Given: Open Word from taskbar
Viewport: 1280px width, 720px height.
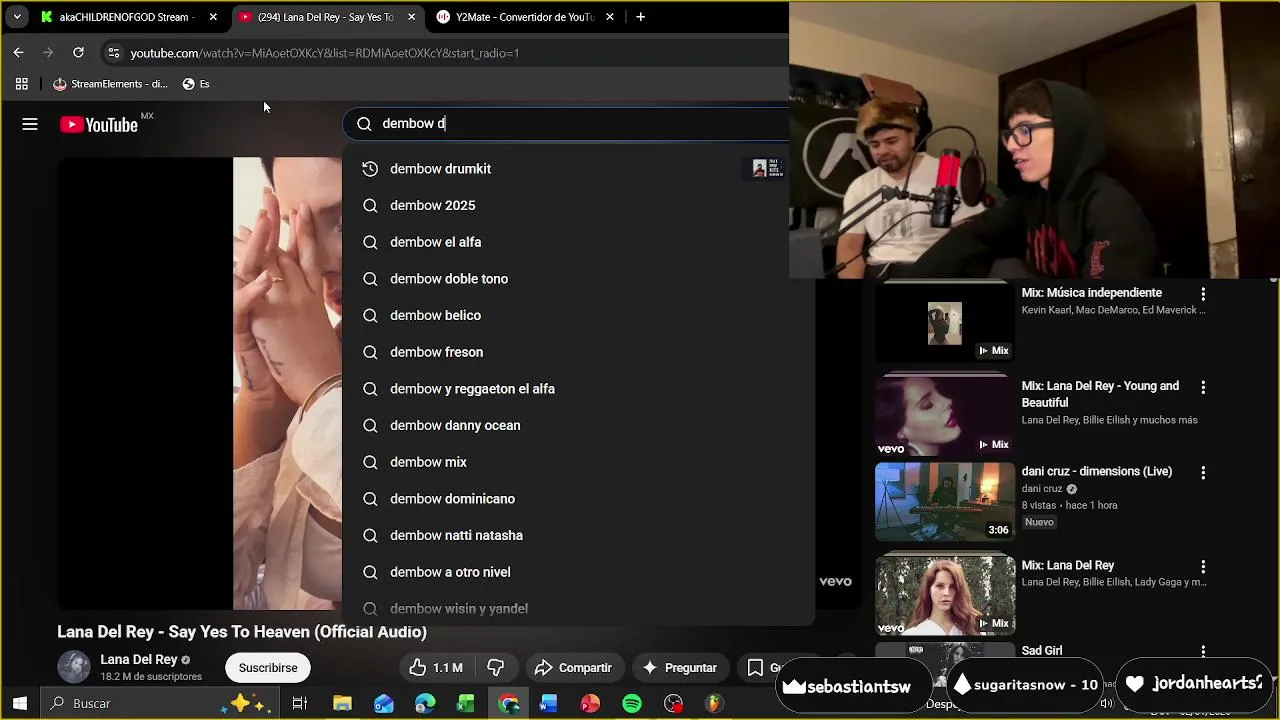Looking at the screenshot, I should 548,704.
